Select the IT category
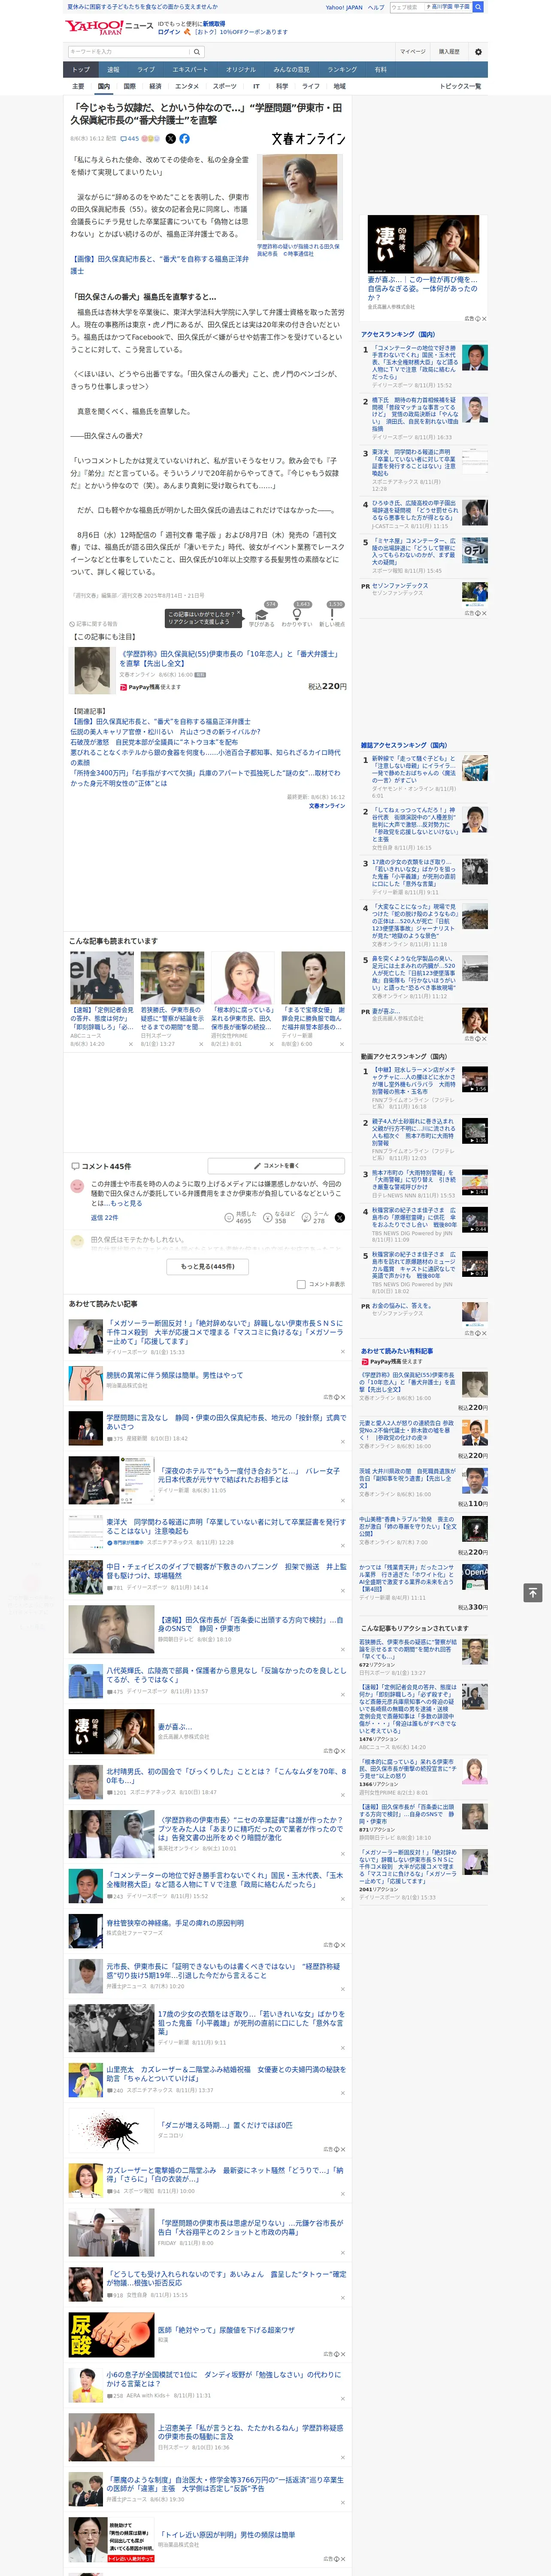The height and width of the screenshot is (2576, 551). tap(256, 86)
